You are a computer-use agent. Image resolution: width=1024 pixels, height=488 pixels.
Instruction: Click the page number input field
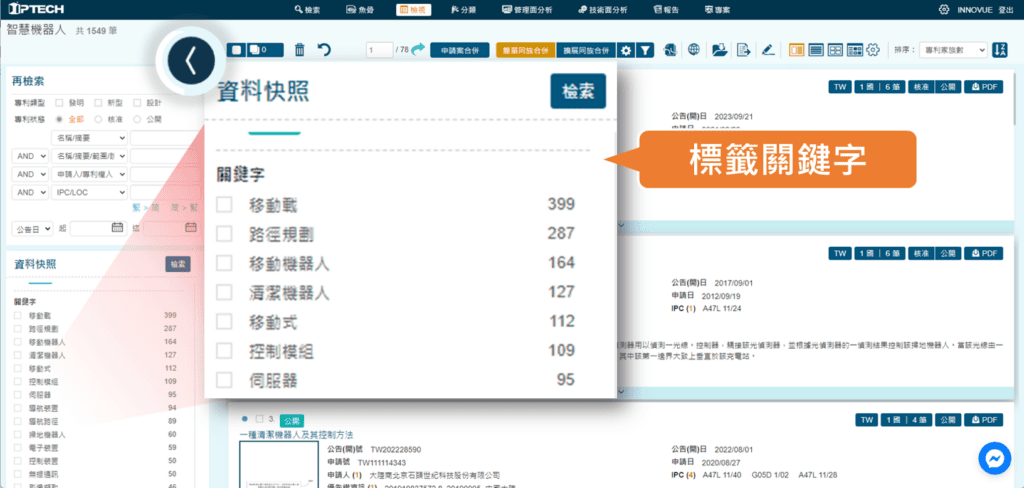[x=378, y=49]
